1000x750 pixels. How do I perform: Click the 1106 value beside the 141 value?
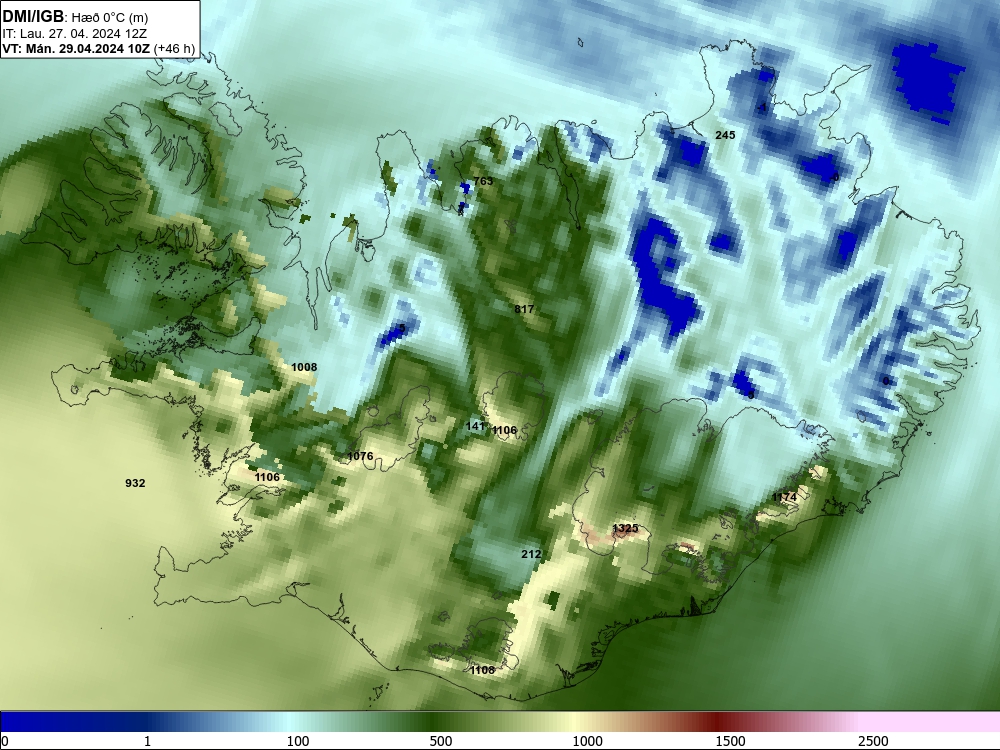[504, 430]
